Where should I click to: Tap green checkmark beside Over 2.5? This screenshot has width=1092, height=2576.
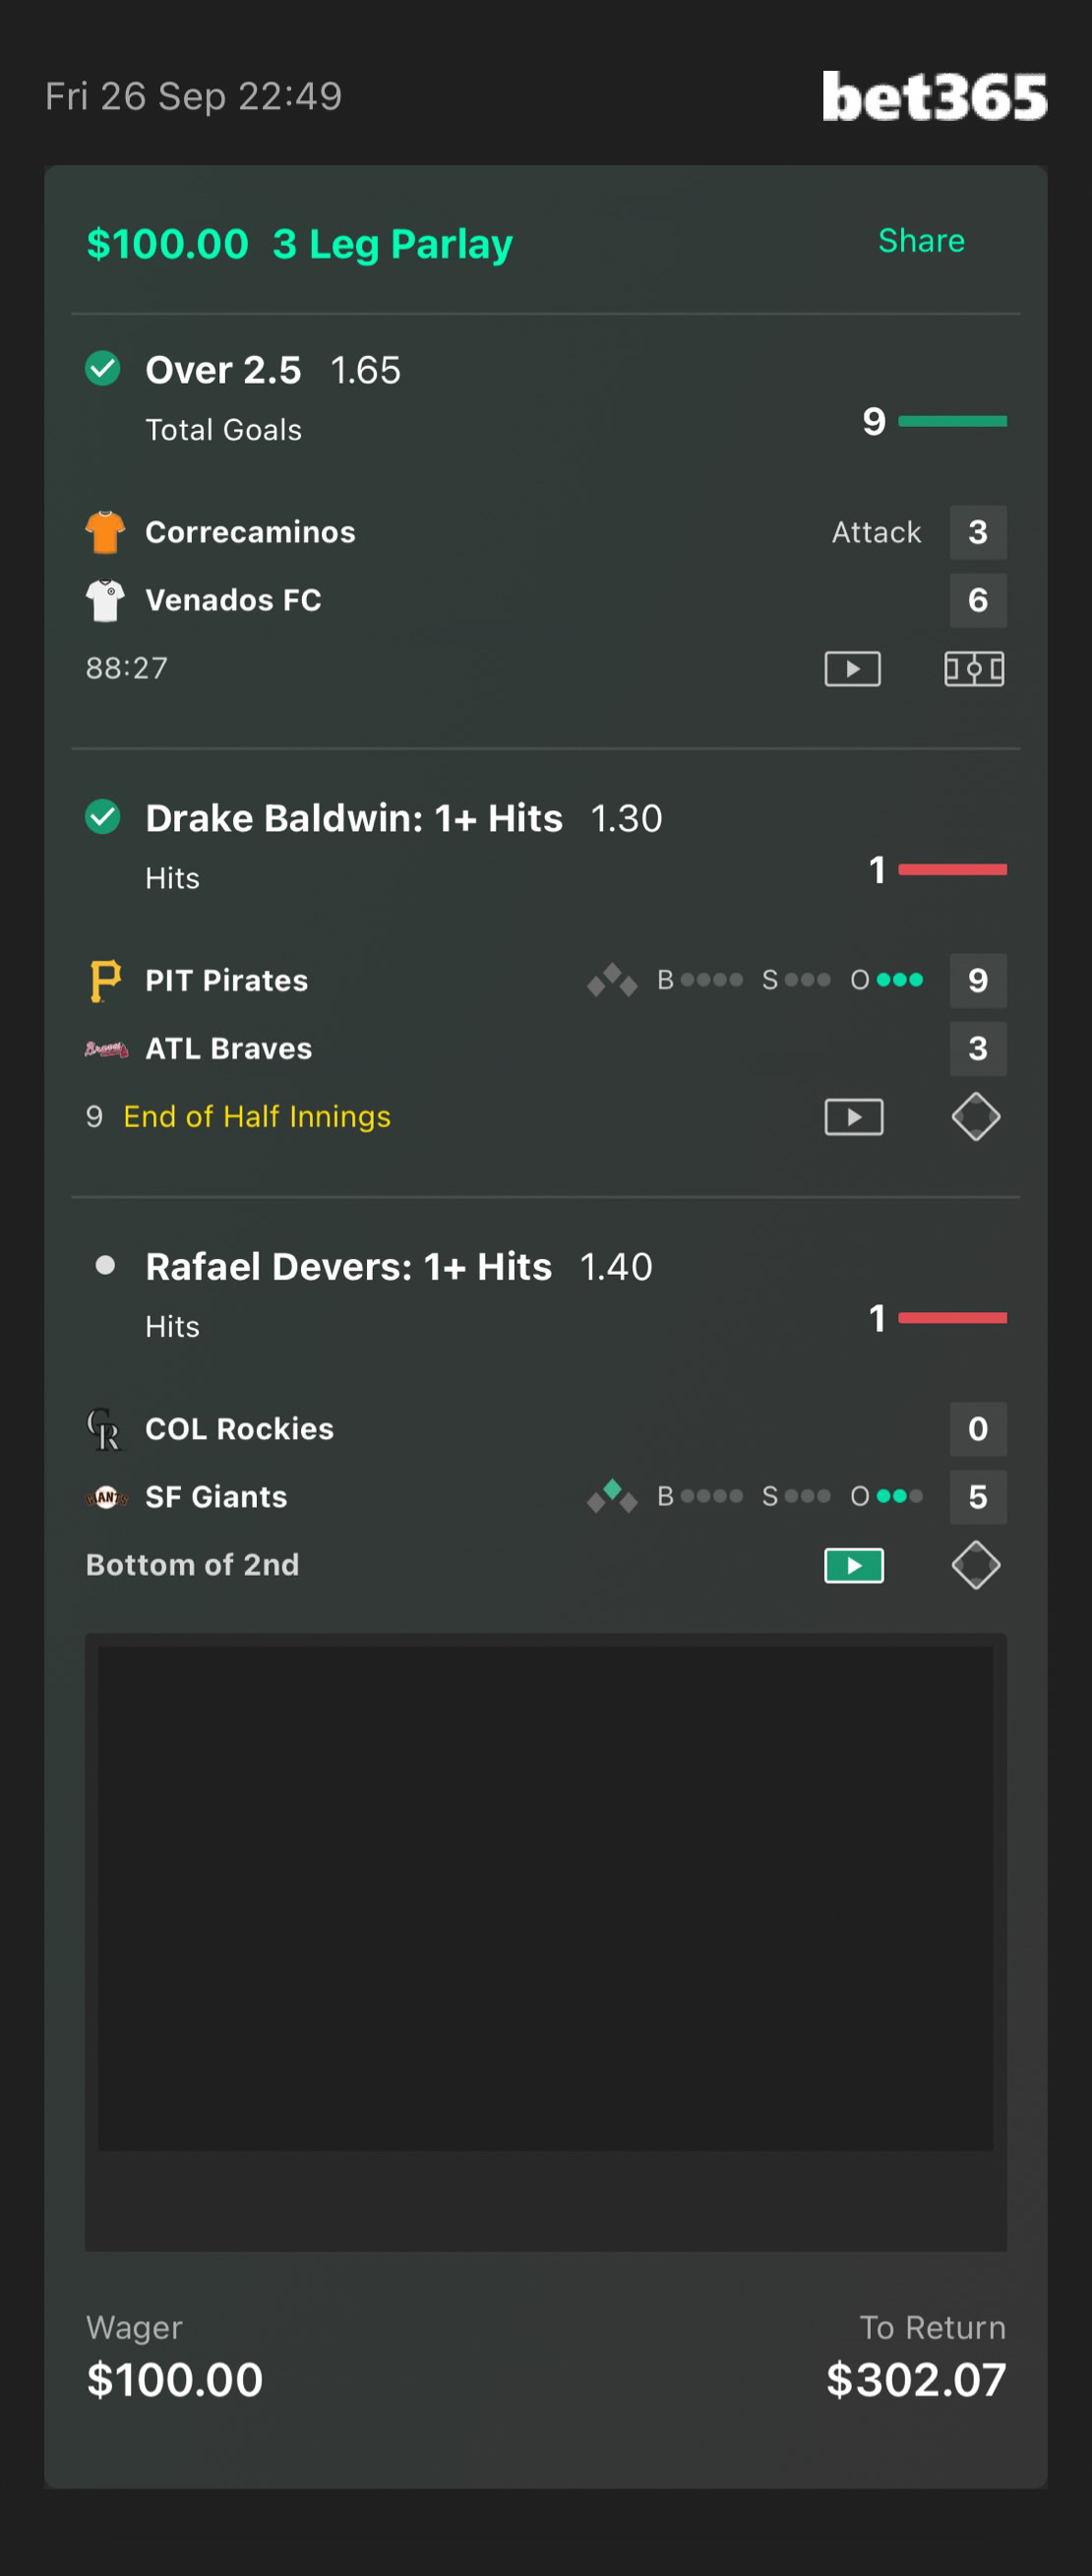coord(103,369)
